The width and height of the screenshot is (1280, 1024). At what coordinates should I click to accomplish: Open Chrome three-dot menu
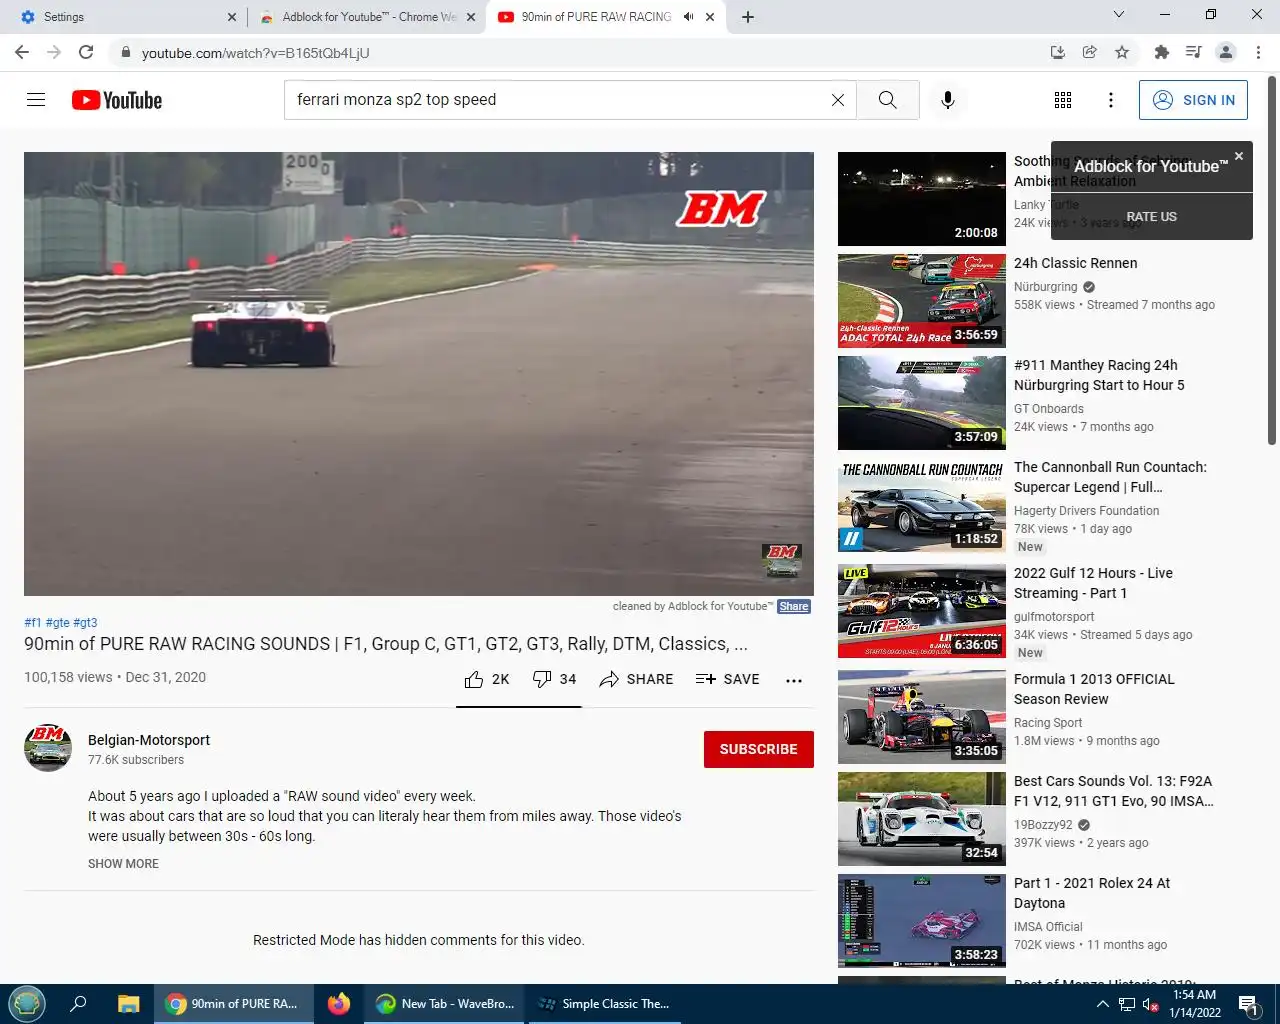(1259, 52)
